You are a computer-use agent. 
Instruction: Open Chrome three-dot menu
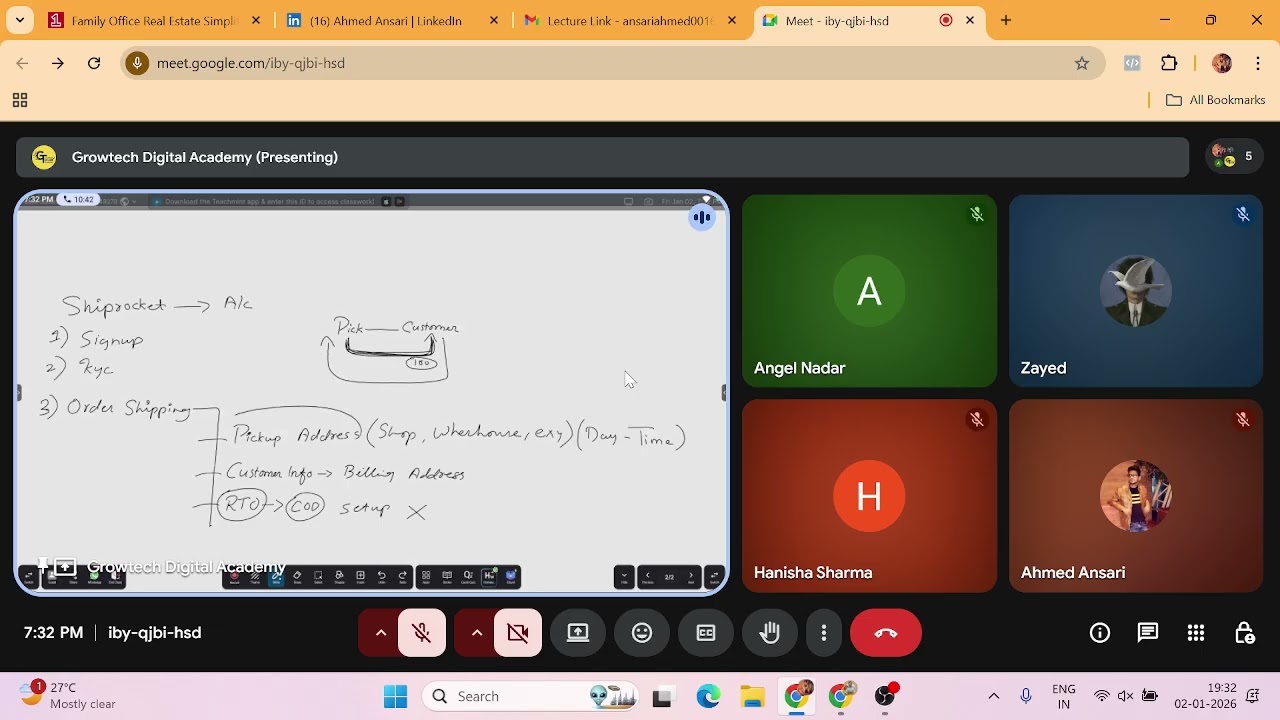pos(1258,63)
